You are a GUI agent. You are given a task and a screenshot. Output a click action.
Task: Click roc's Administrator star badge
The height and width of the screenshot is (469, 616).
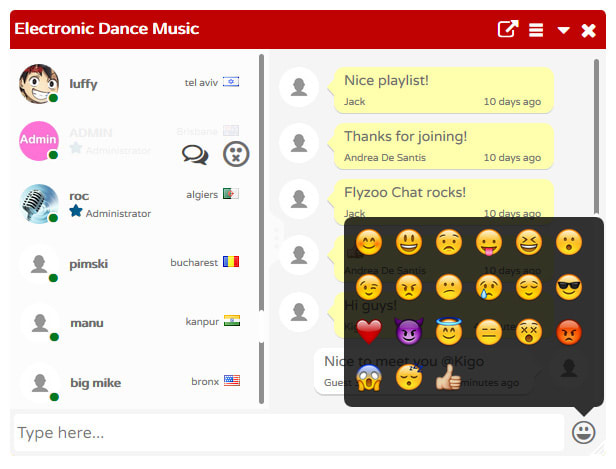click(x=76, y=211)
